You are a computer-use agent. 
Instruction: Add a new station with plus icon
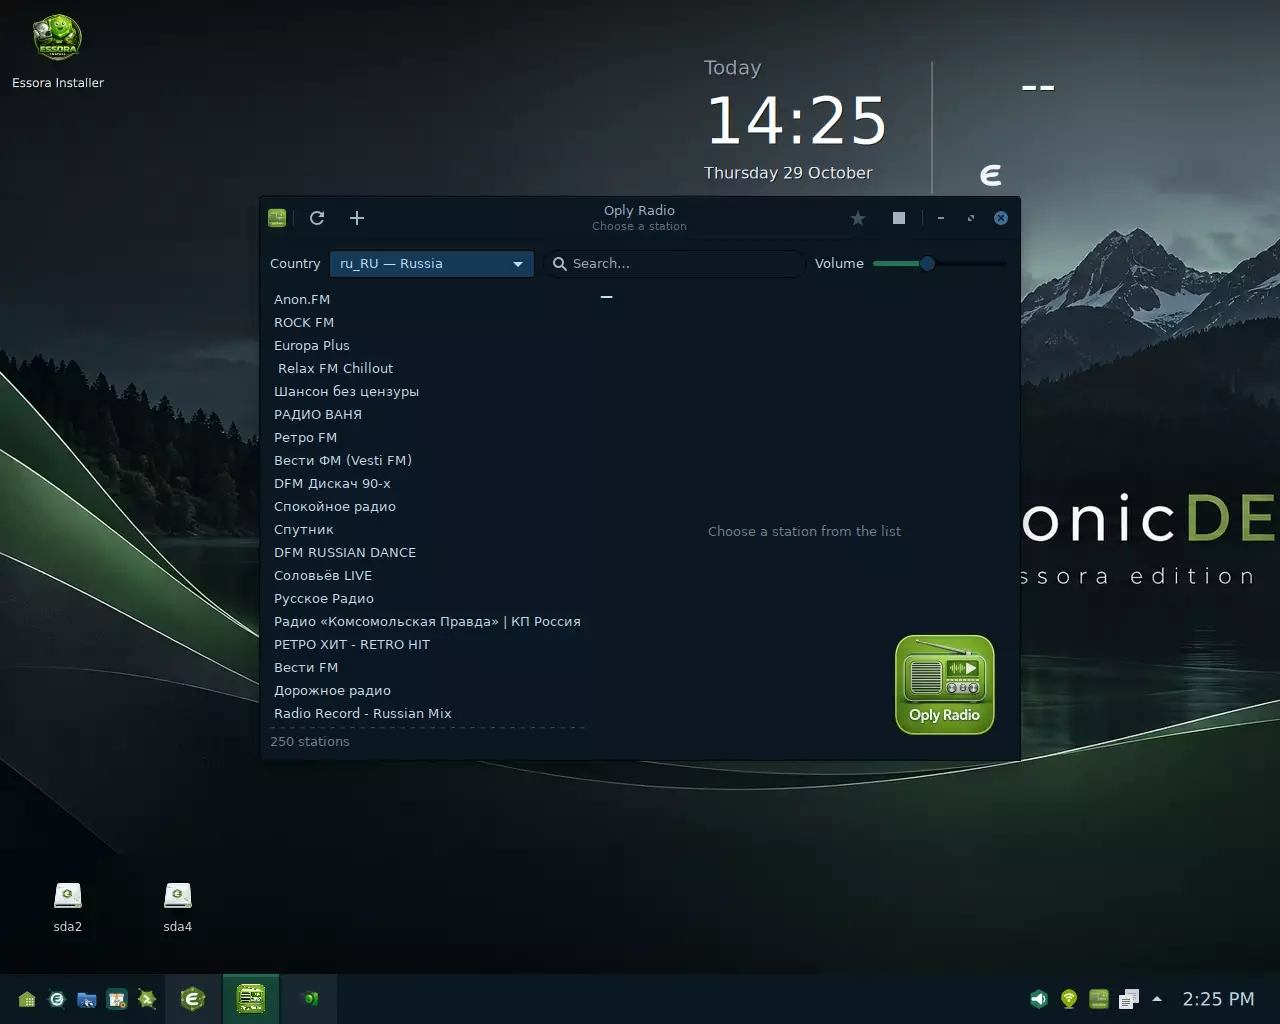[x=357, y=218]
